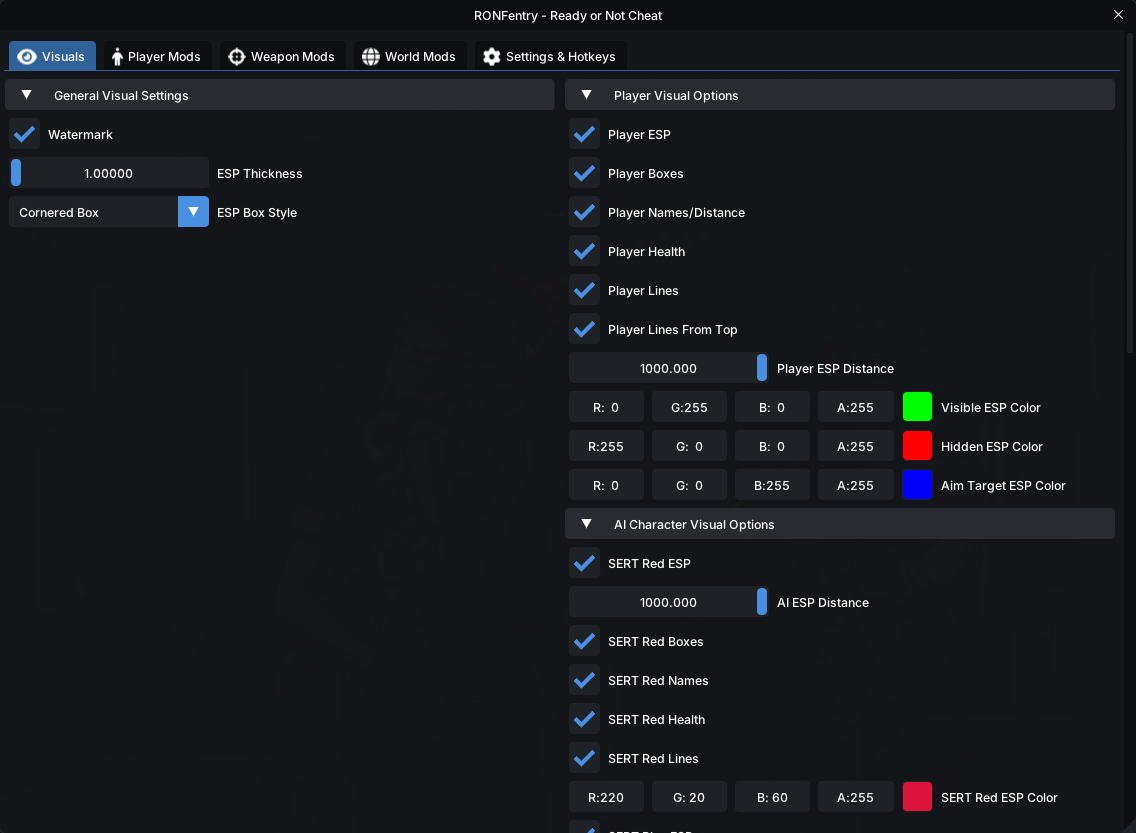Select the A:255 field of SERT Red ESP Color
1136x833 pixels.
point(856,797)
